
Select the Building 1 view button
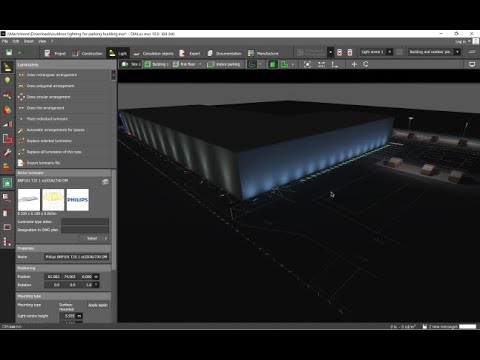tap(157, 64)
